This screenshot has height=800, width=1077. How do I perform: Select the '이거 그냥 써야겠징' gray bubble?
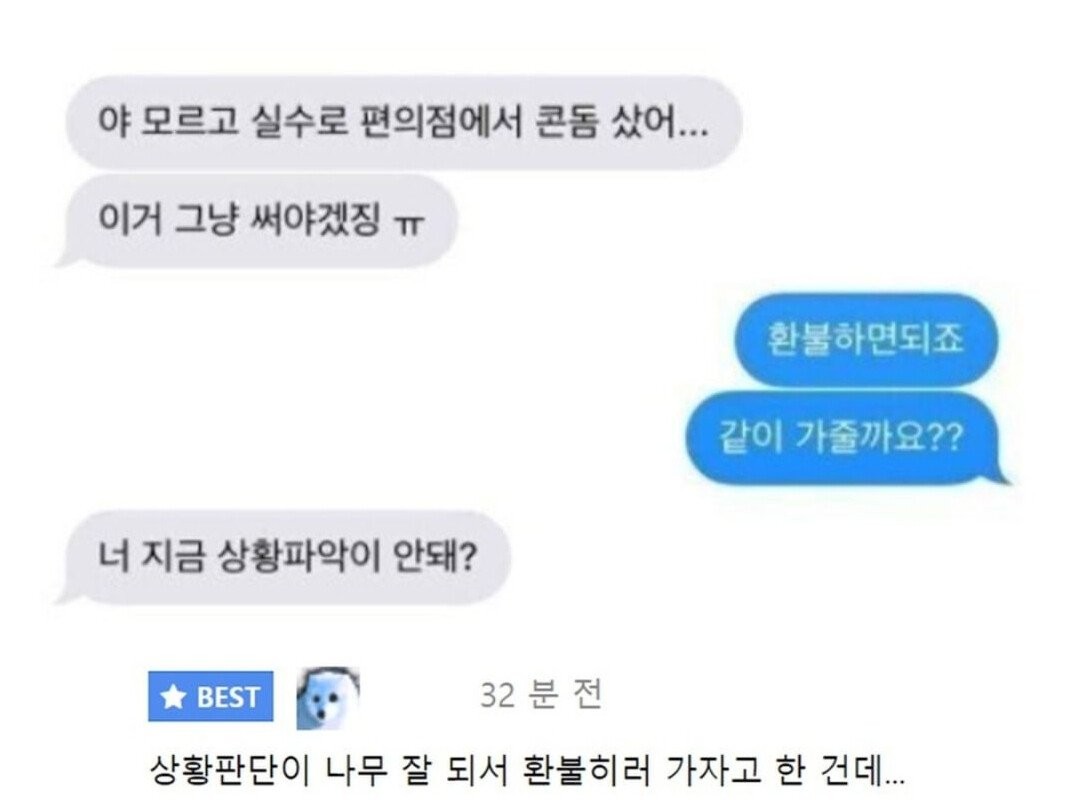tap(256, 220)
